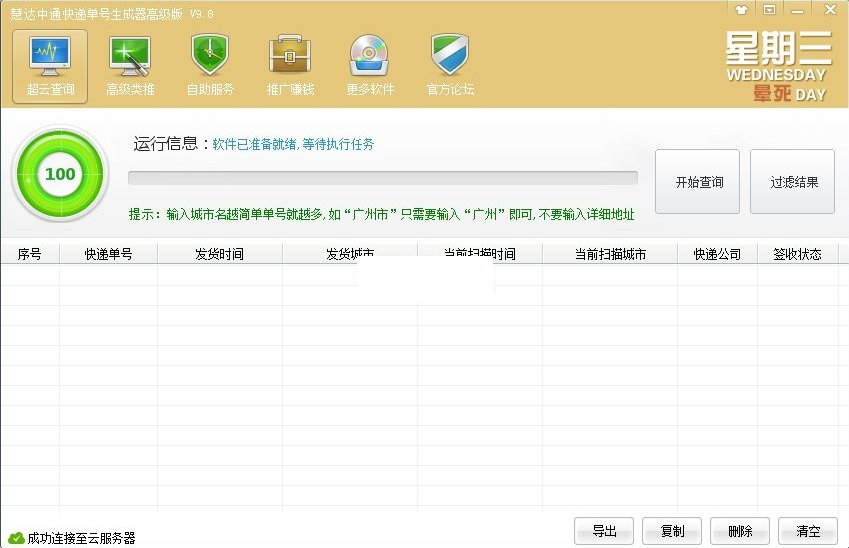Click the task progress bar
This screenshot has width=849, height=548.
pyautogui.click(x=382, y=178)
